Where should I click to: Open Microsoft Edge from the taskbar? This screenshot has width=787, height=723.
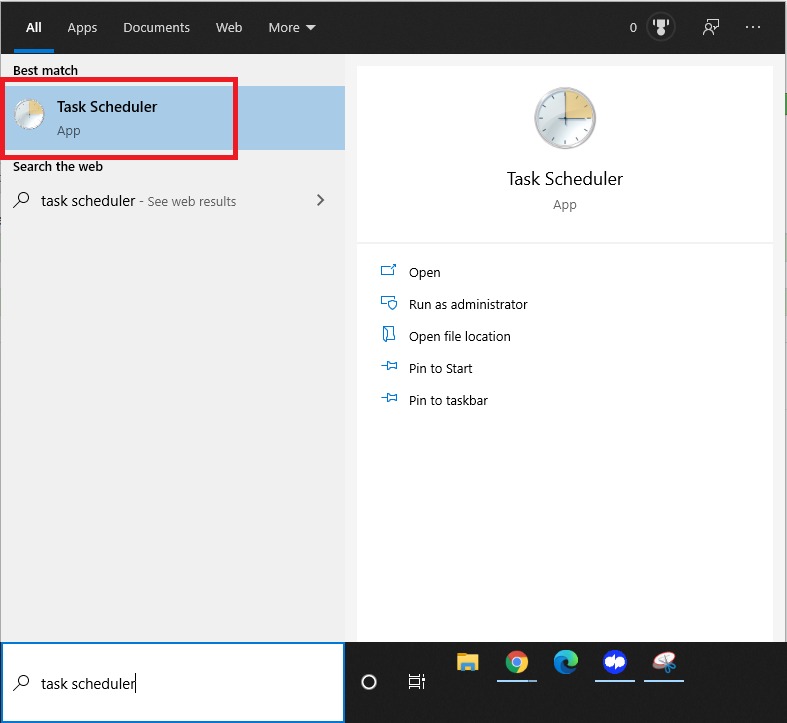tap(566, 662)
